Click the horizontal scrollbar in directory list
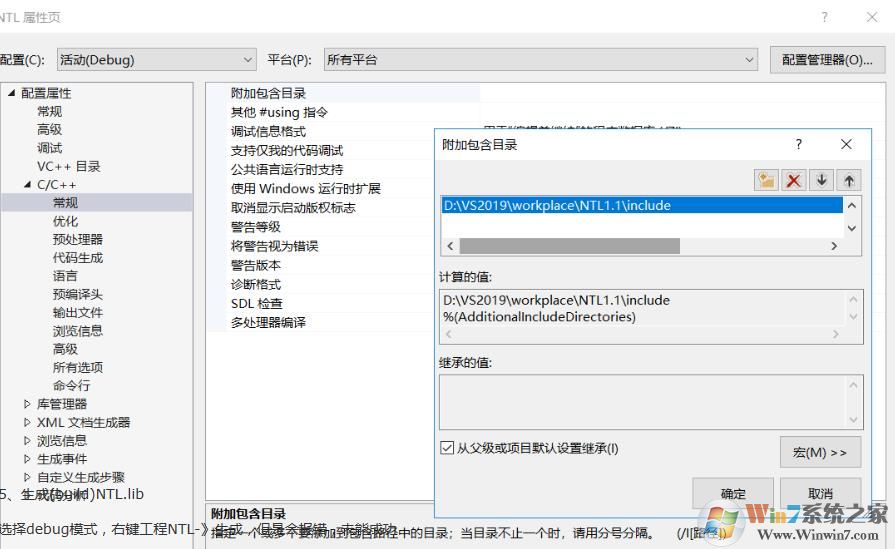895x549 pixels. point(570,246)
